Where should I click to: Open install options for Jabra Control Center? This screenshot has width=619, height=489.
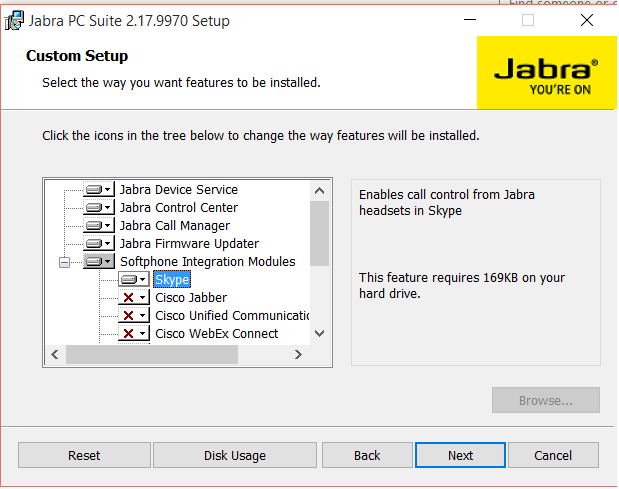pyautogui.click(x=99, y=208)
